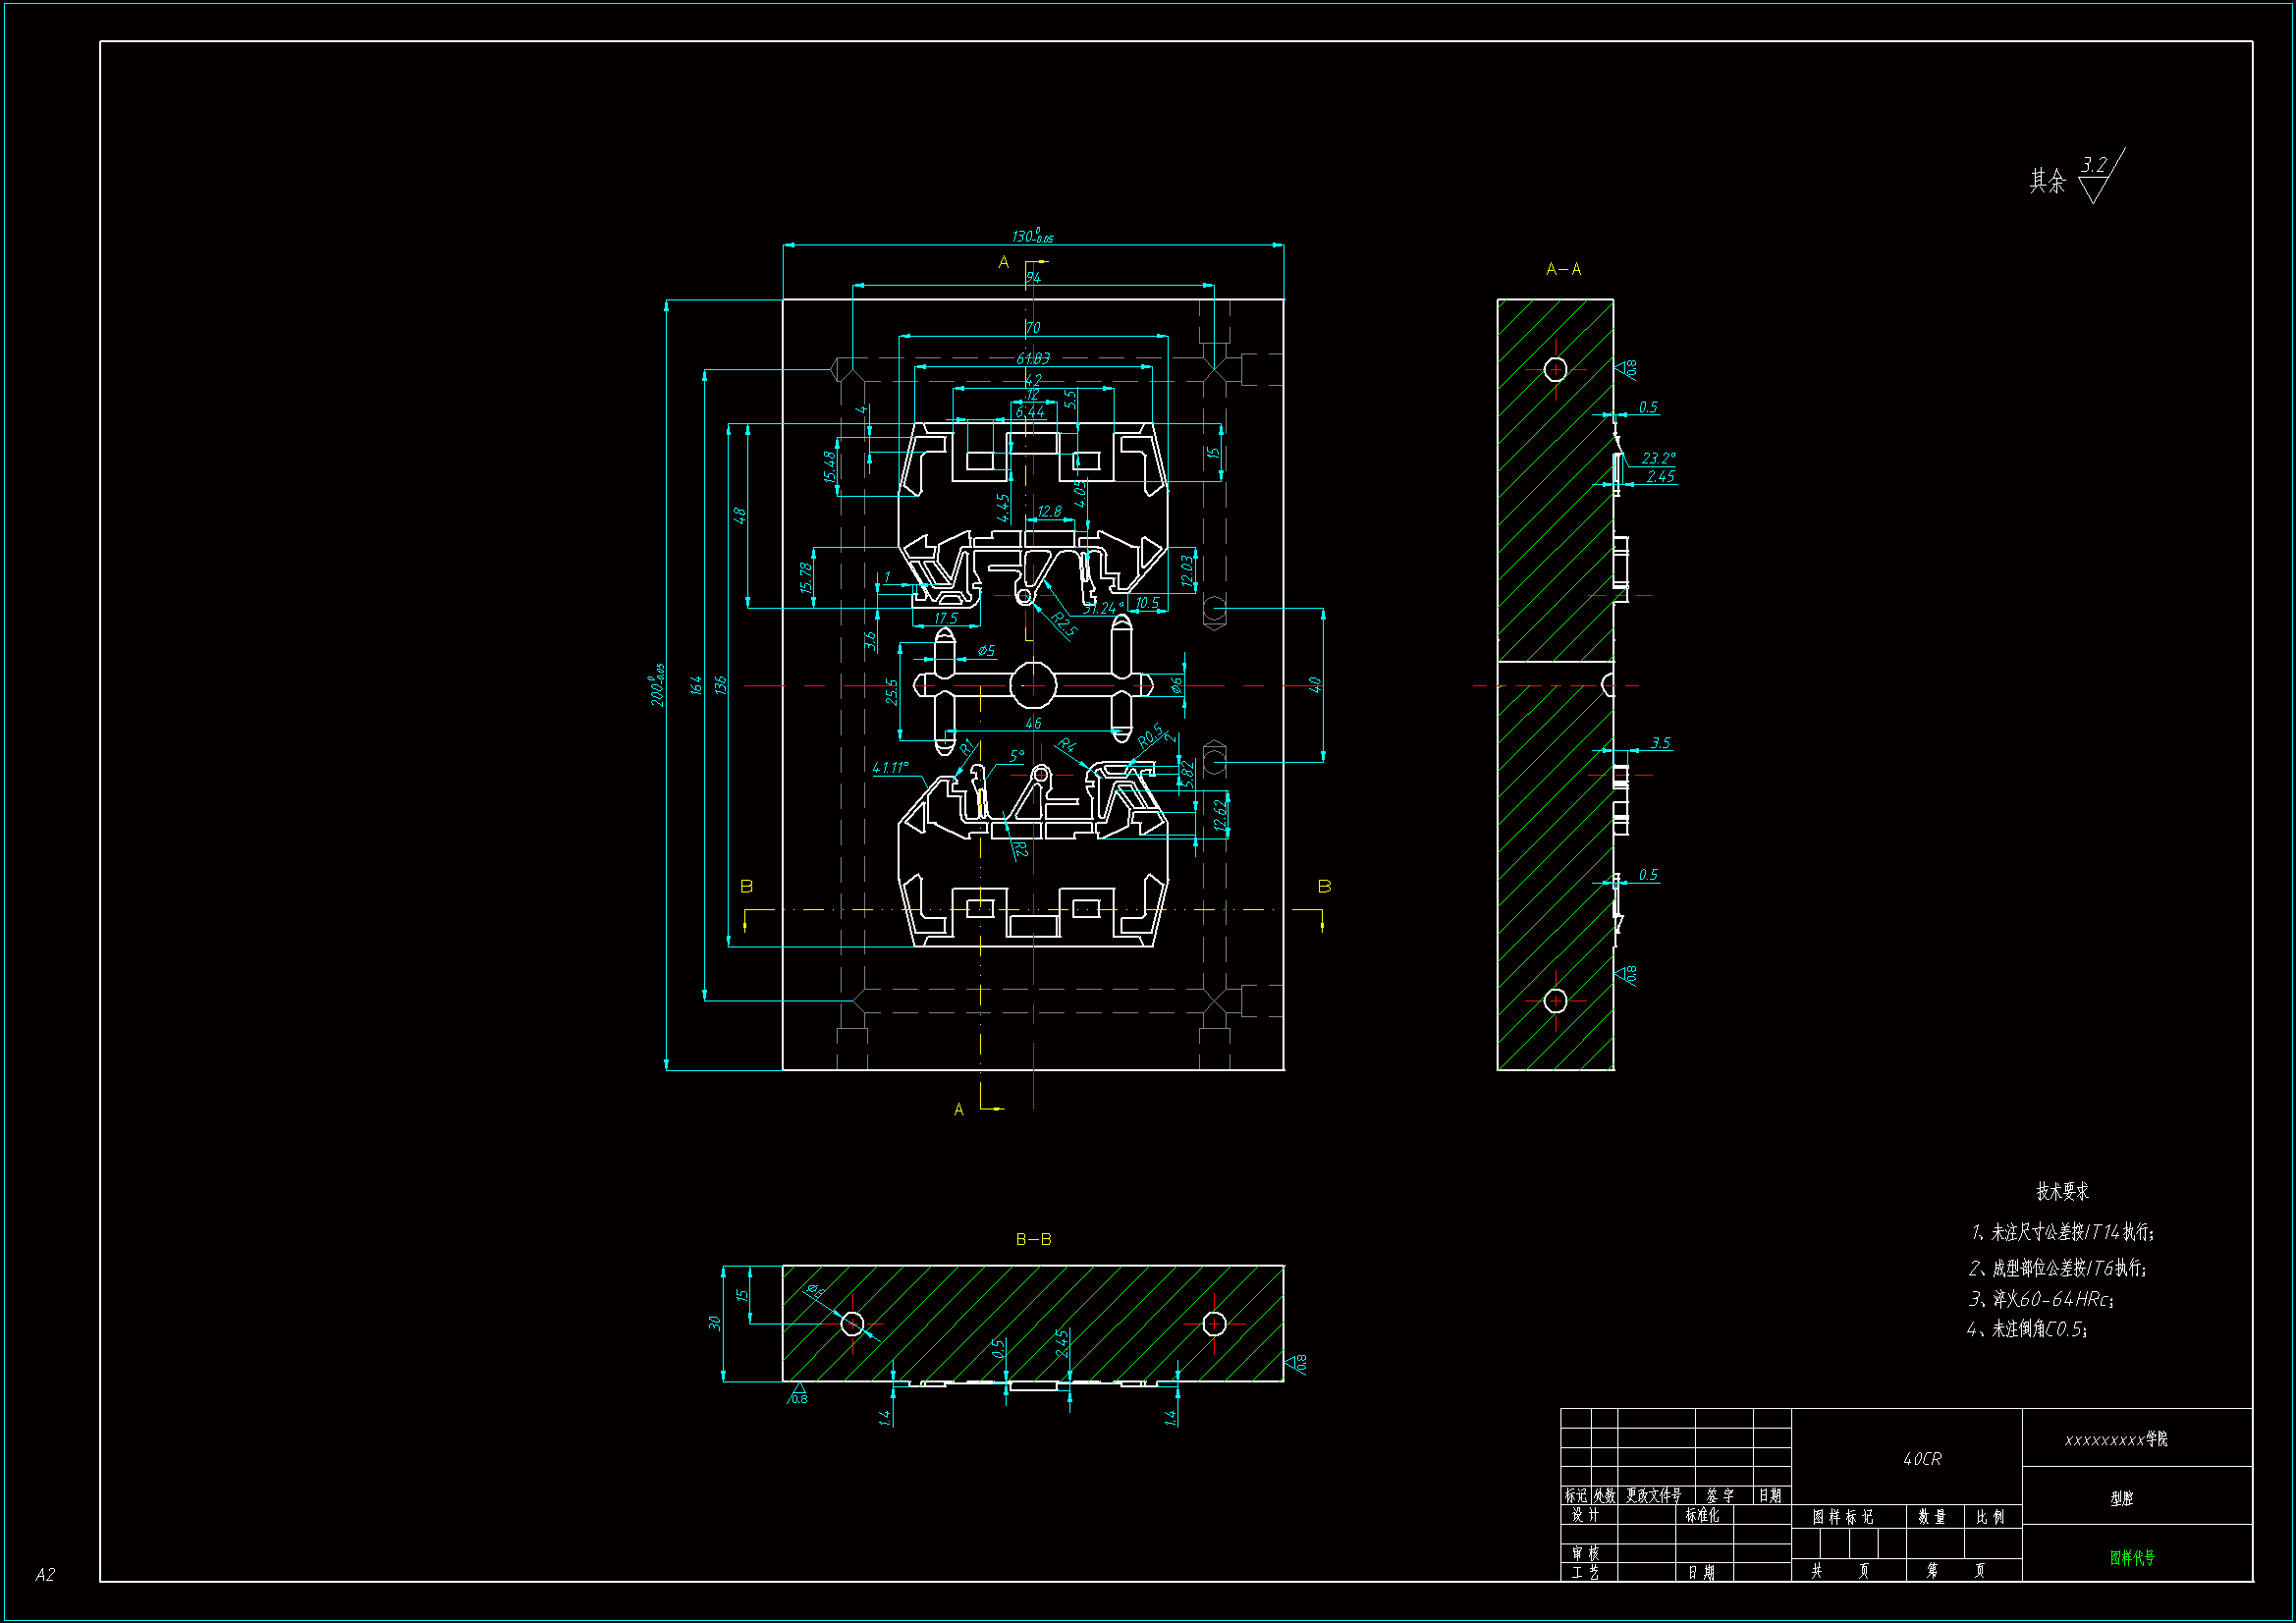
Task: Click the left hole in B-B section
Action: tap(852, 1324)
